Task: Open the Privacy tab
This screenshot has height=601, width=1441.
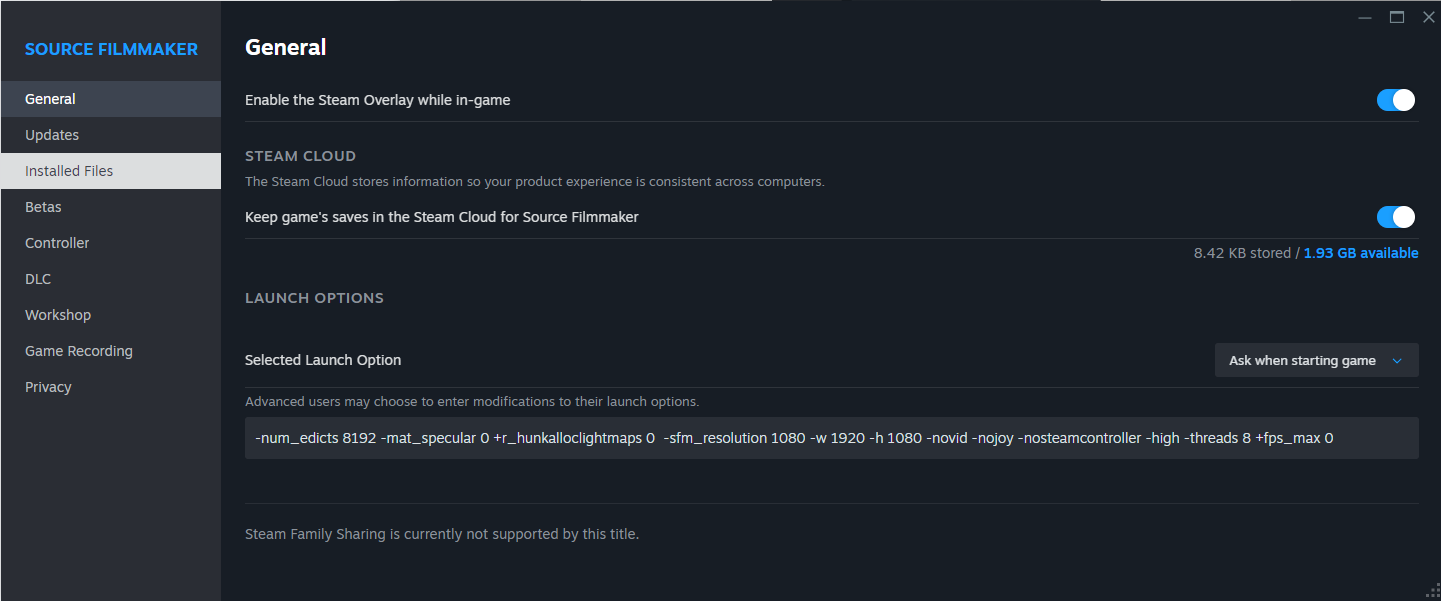Action: (48, 387)
